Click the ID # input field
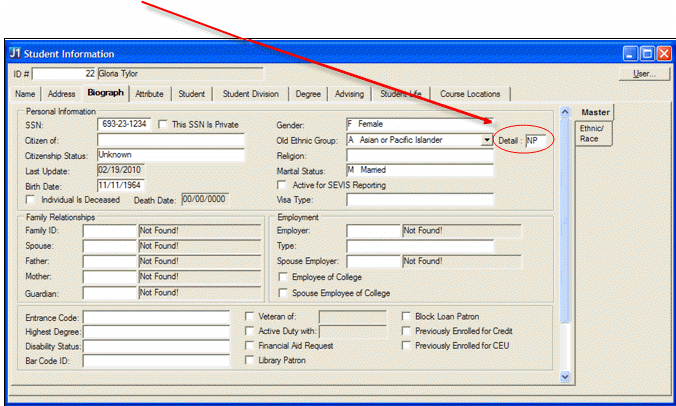This screenshot has height=406, width=676. coord(64,74)
